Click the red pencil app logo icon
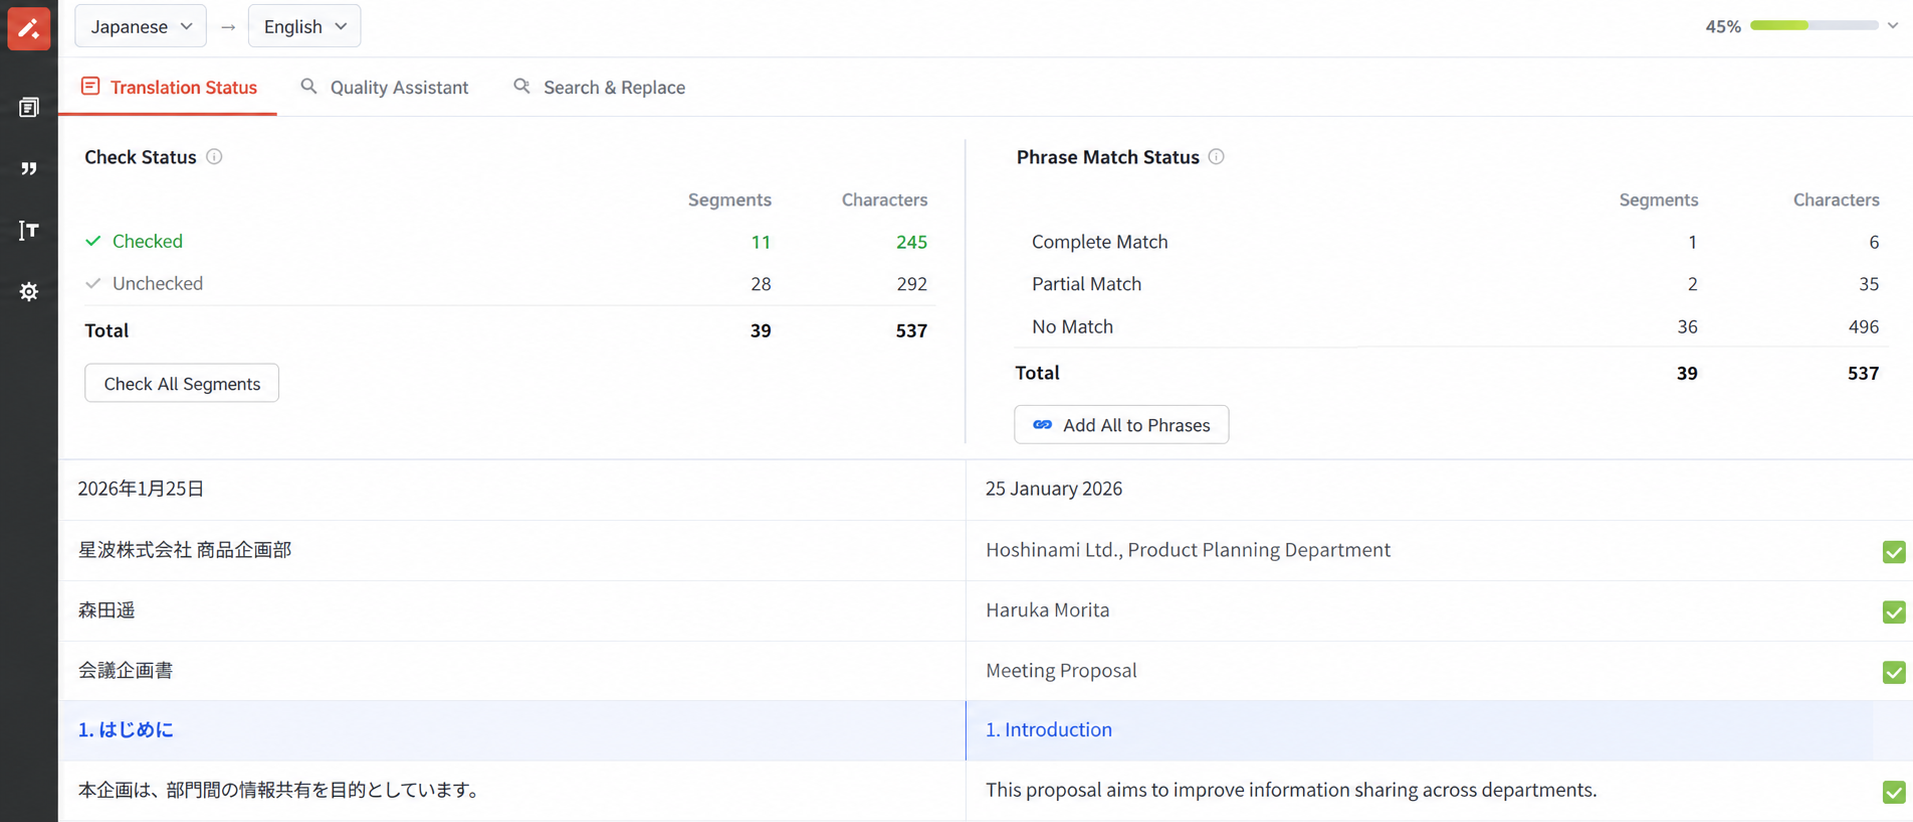The width and height of the screenshot is (1913, 822). pyautogui.click(x=29, y=27)
